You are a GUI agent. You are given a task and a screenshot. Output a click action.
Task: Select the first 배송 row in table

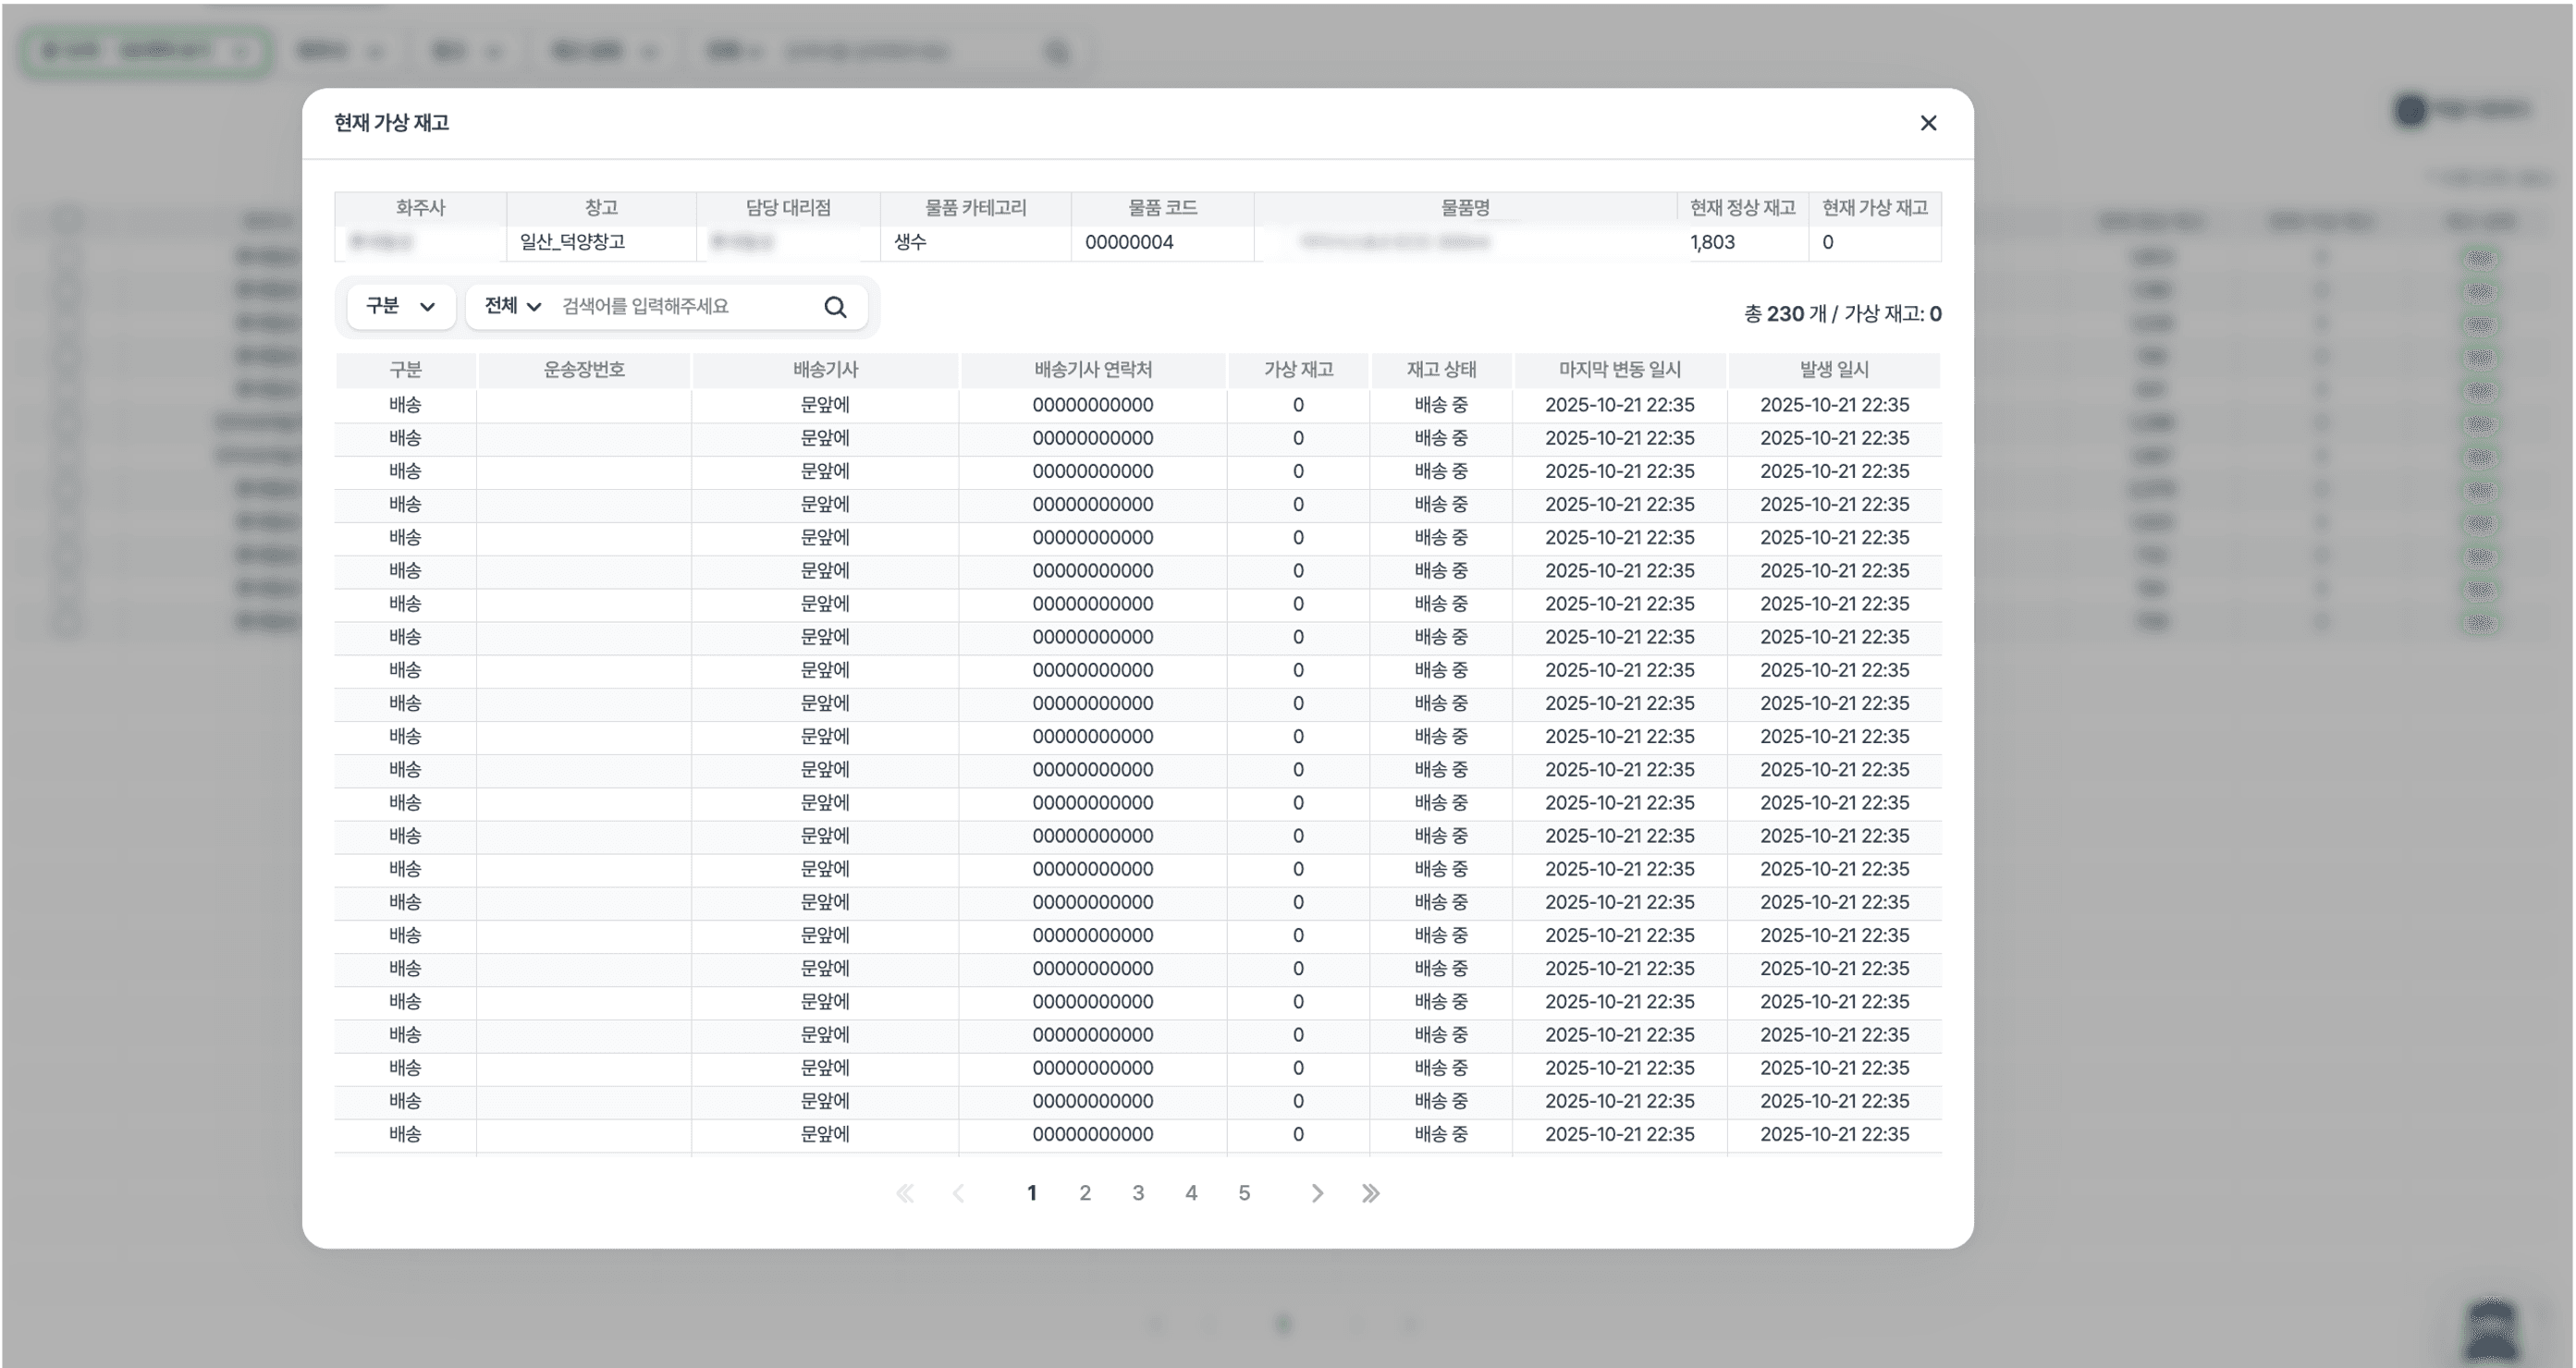click(405, 405)
